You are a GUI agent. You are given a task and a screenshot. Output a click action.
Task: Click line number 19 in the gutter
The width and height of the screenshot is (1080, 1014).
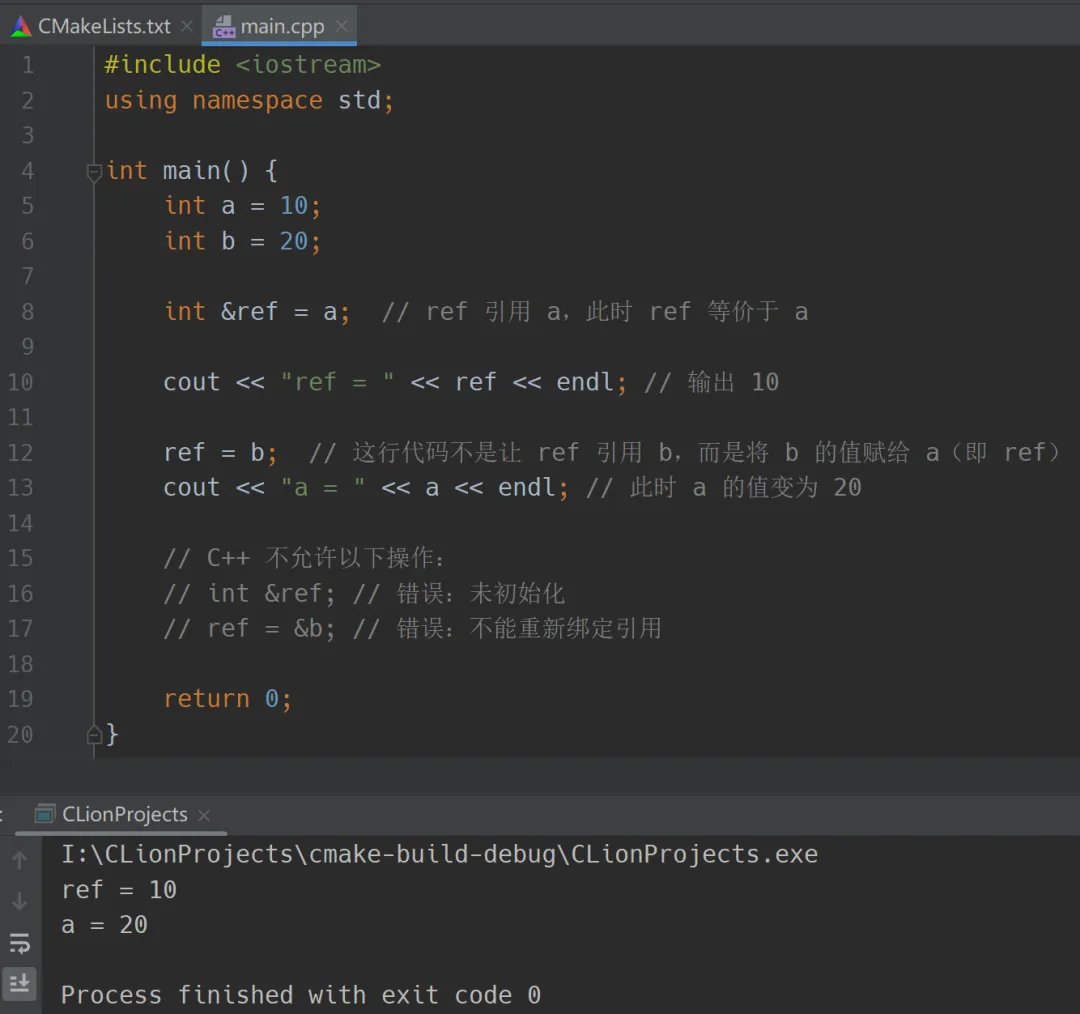click(x=20, y=699)
